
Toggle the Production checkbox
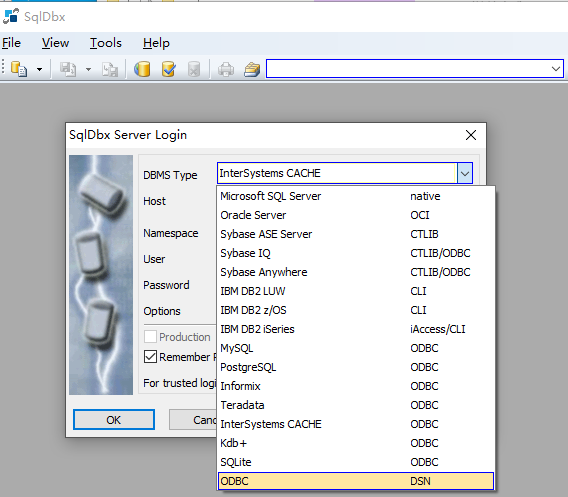coord(150,337)
